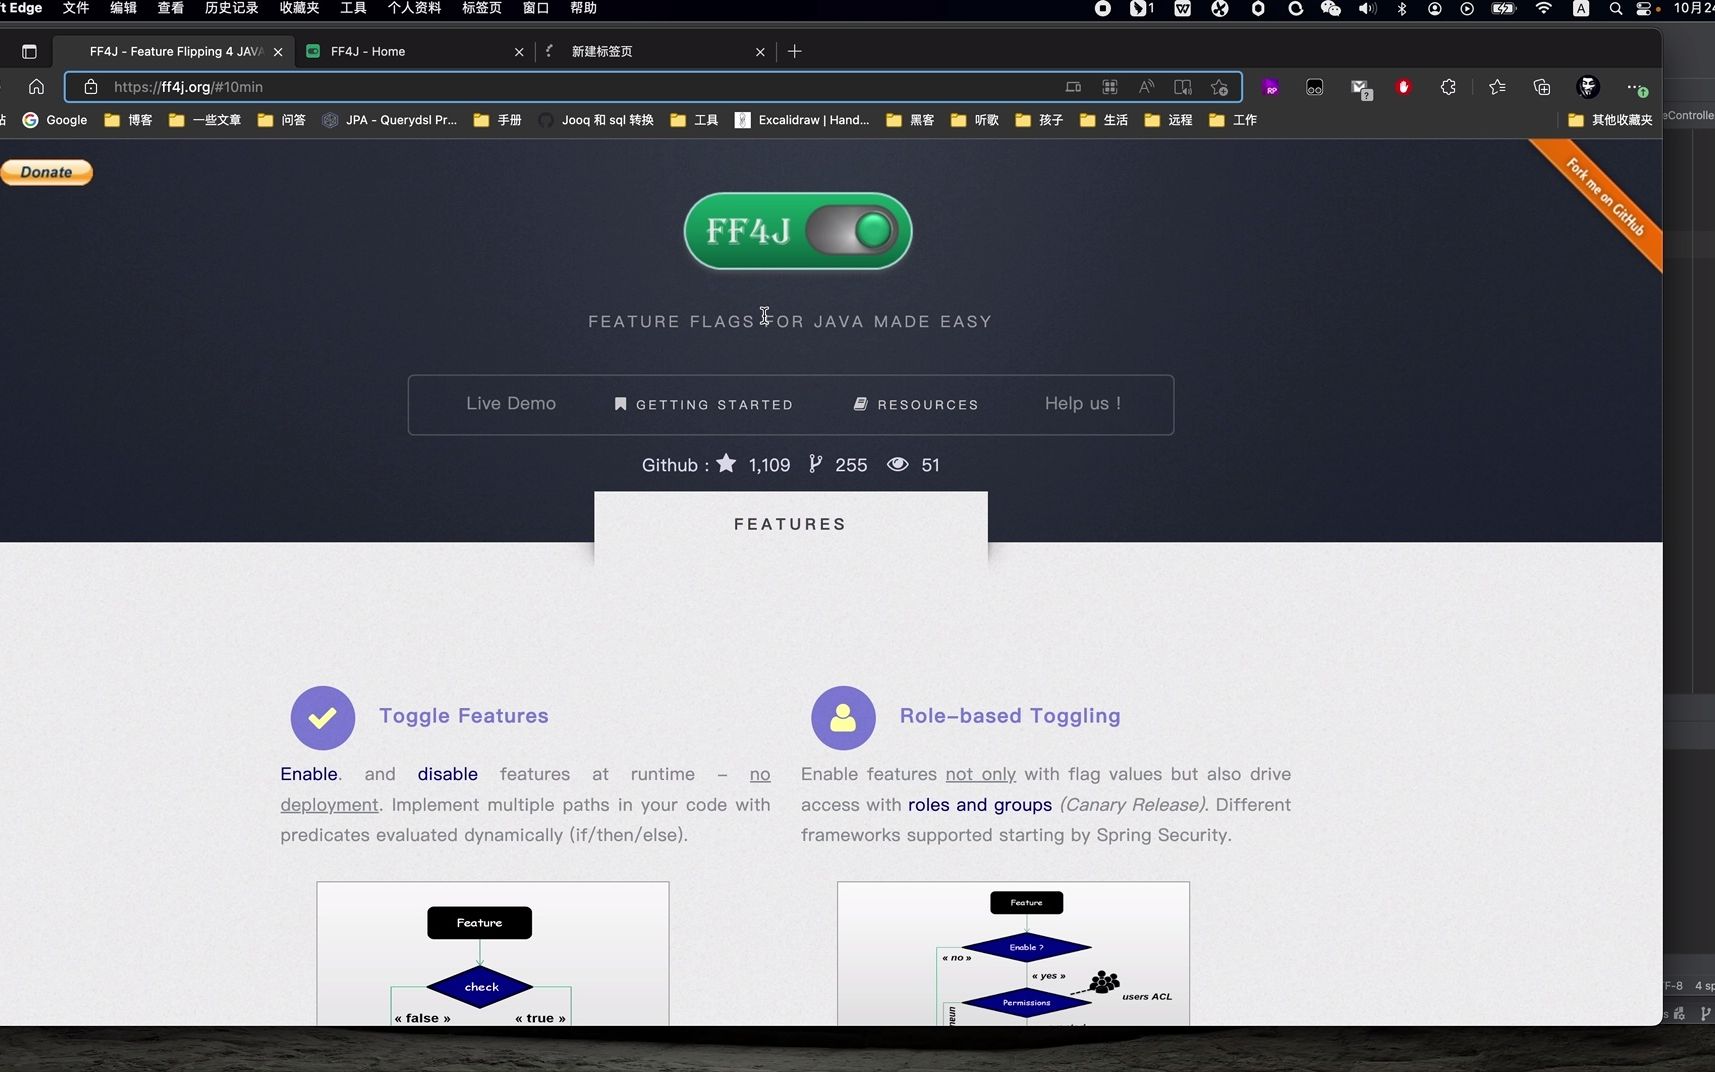Open the macOS Wi-Fi status icon

point(1544,8)
